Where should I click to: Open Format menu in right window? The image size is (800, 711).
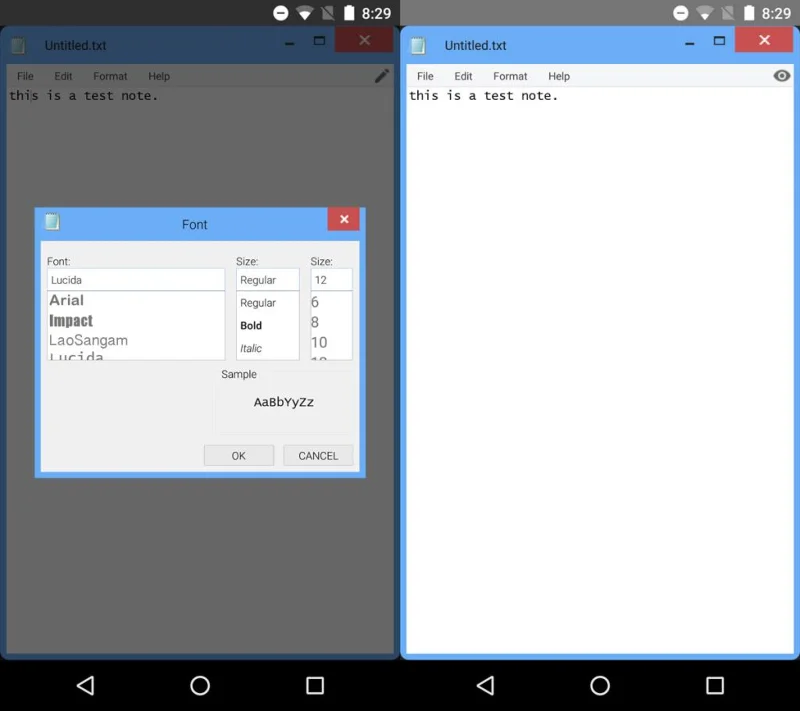tap(510, 76)
